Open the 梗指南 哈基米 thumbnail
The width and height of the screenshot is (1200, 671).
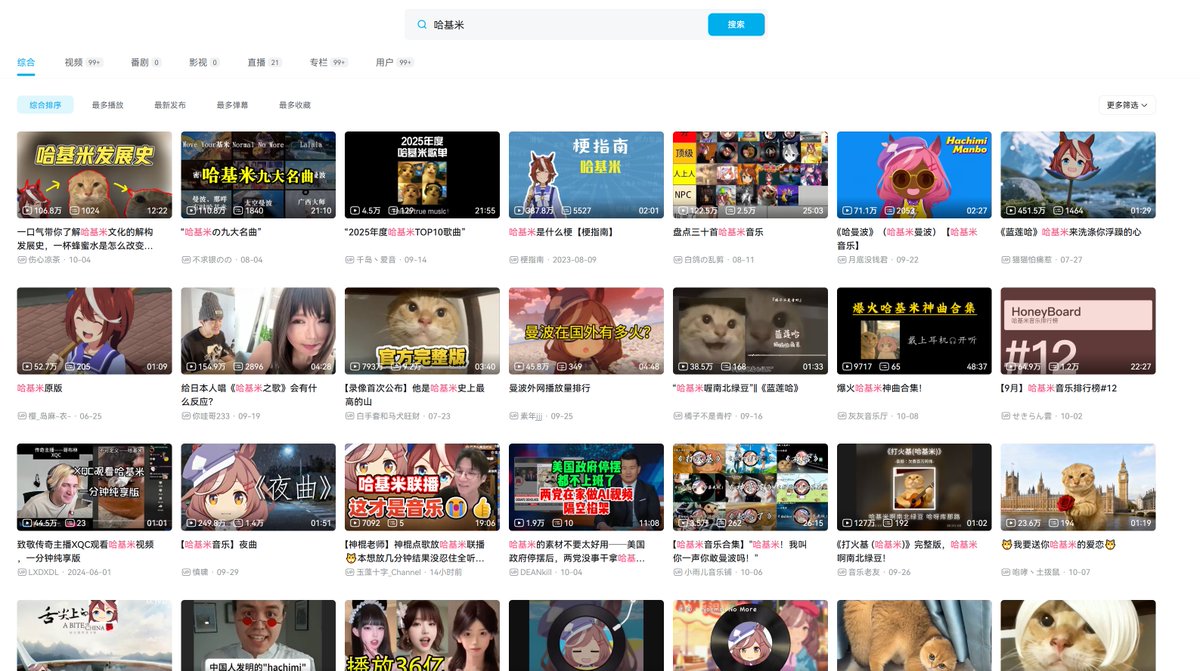586,175
